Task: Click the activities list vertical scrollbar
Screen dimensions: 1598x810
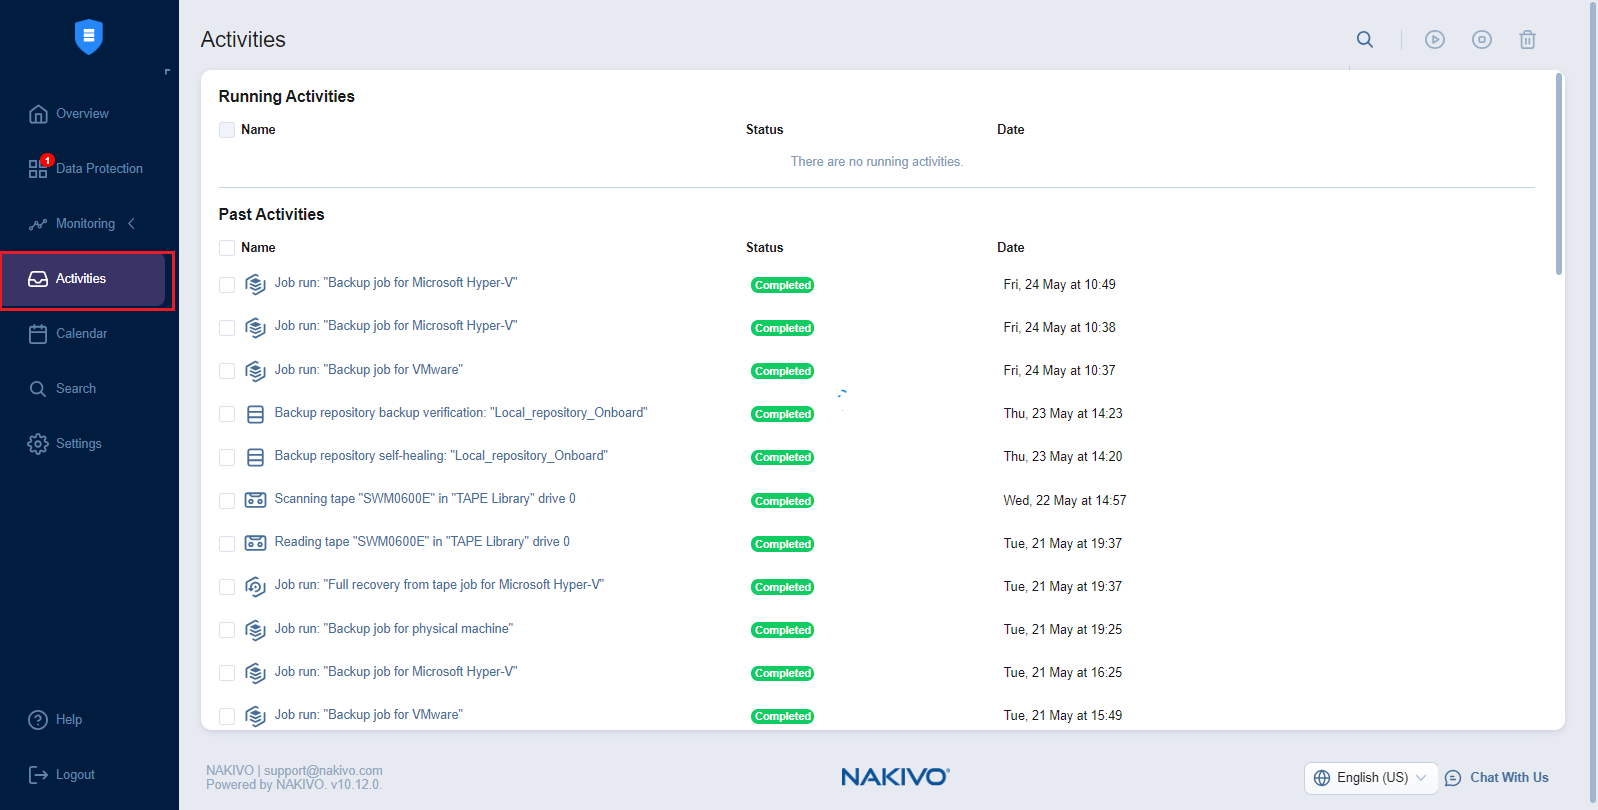Action: [1558, 175]
